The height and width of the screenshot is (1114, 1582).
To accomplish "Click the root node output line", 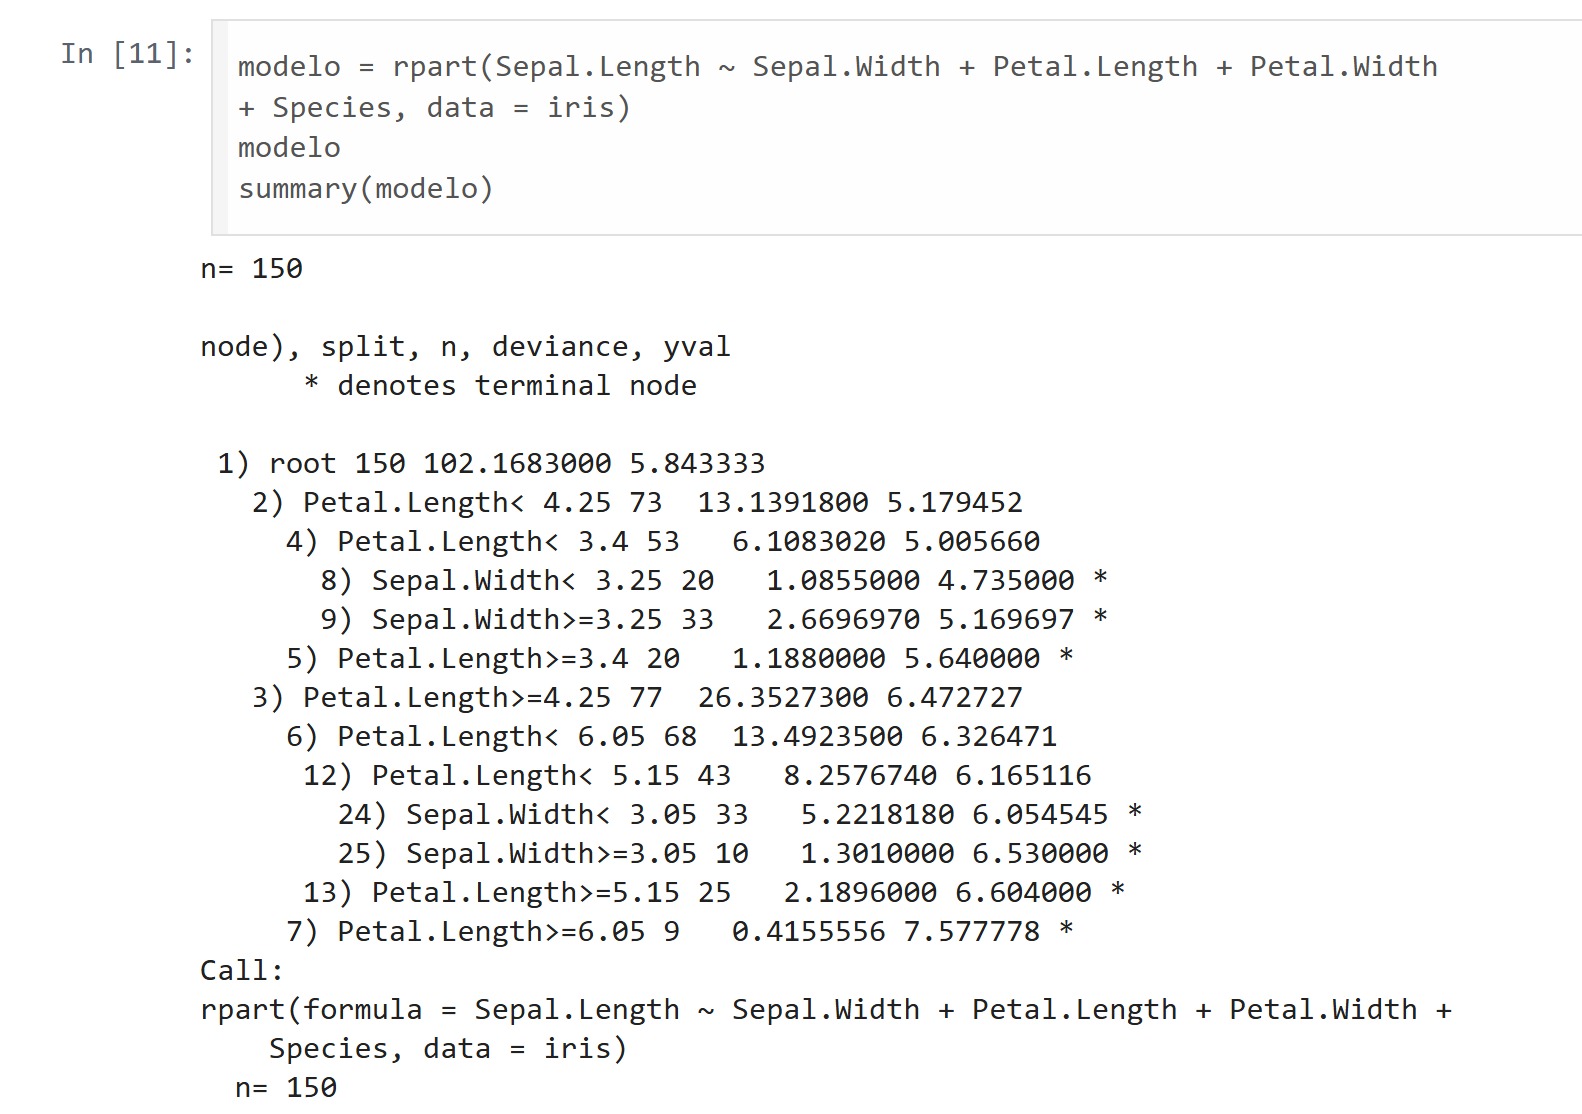I will point(490,464).
